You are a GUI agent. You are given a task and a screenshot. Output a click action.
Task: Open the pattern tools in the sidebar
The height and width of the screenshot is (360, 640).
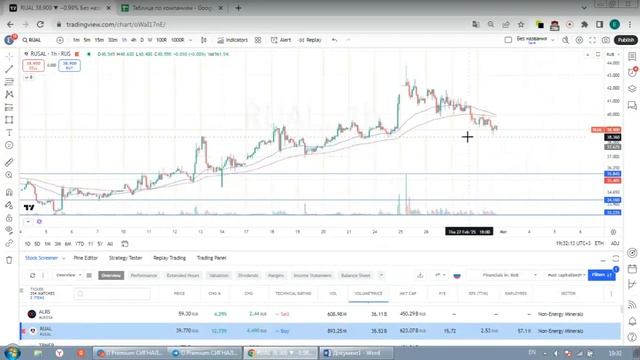pyautogui.click(x=9, y=94)
